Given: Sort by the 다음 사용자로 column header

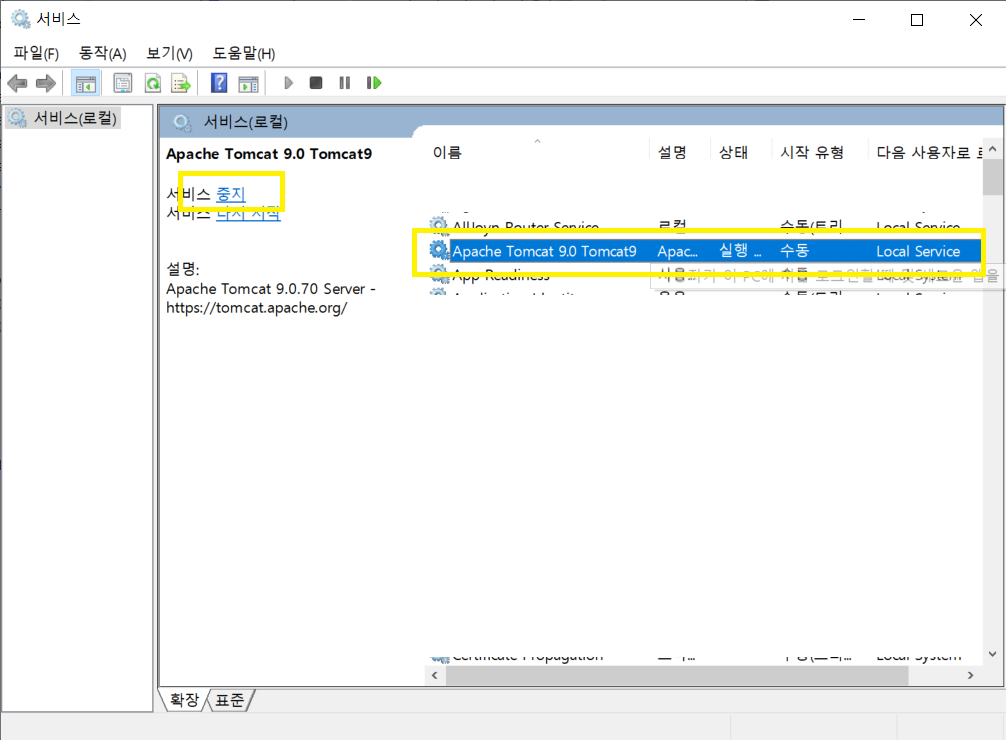Looking at the screenshot, I should (x=924, y=152).
